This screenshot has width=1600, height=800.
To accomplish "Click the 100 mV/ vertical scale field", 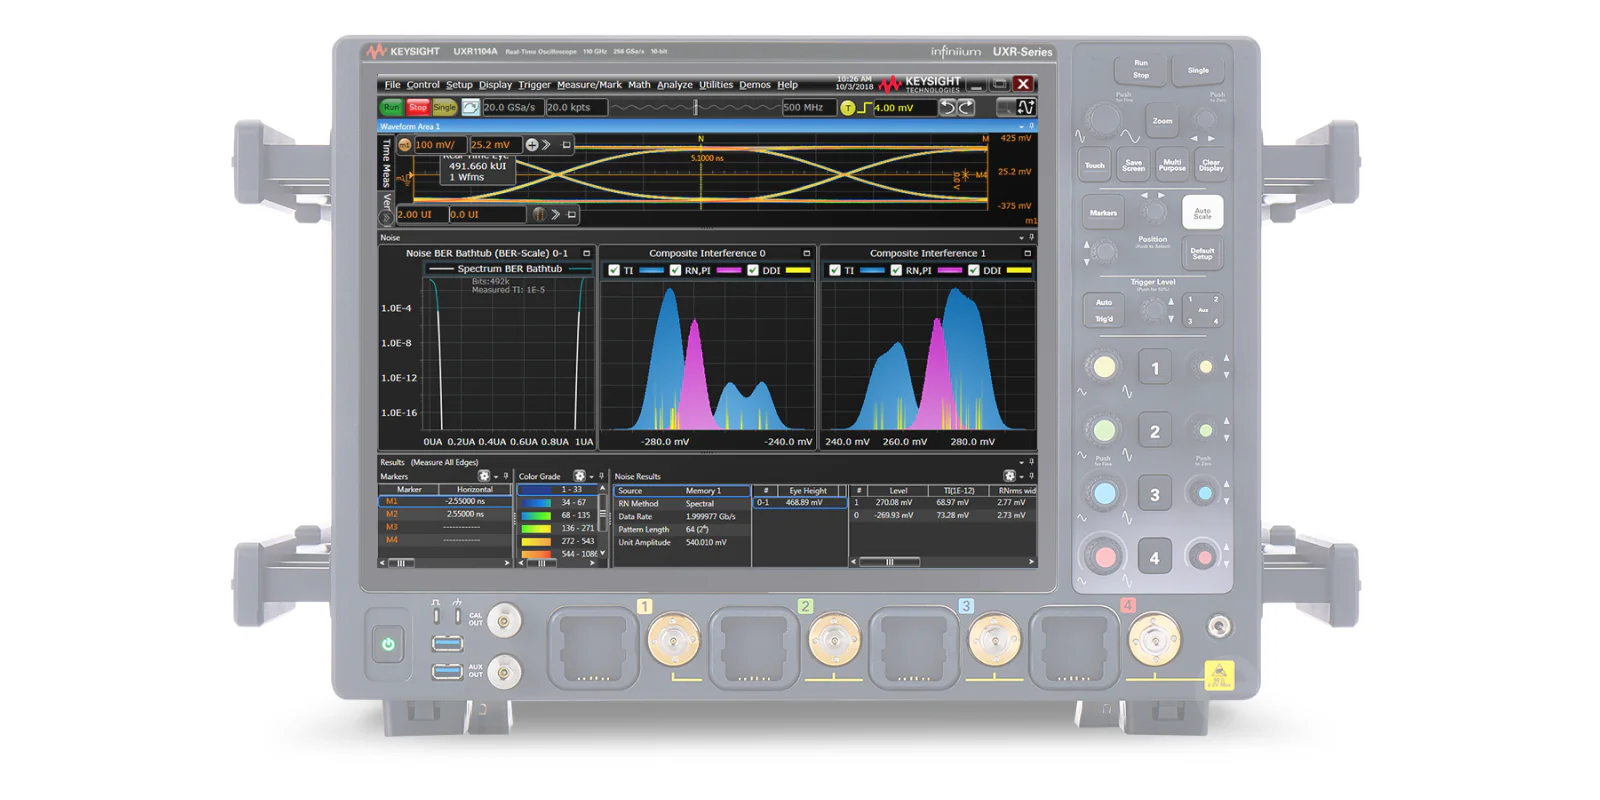I will click(439, 145).
